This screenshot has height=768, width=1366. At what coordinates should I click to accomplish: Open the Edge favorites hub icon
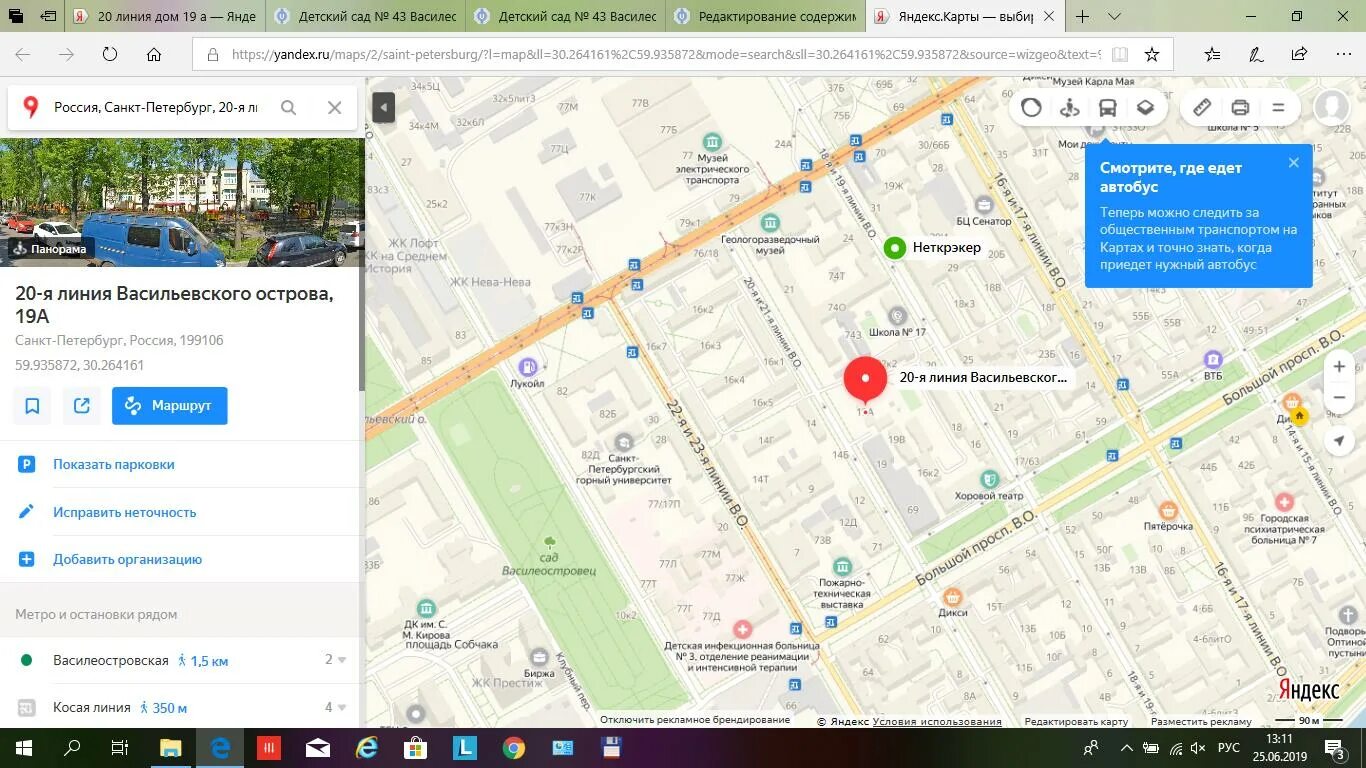pos(1212,55)
